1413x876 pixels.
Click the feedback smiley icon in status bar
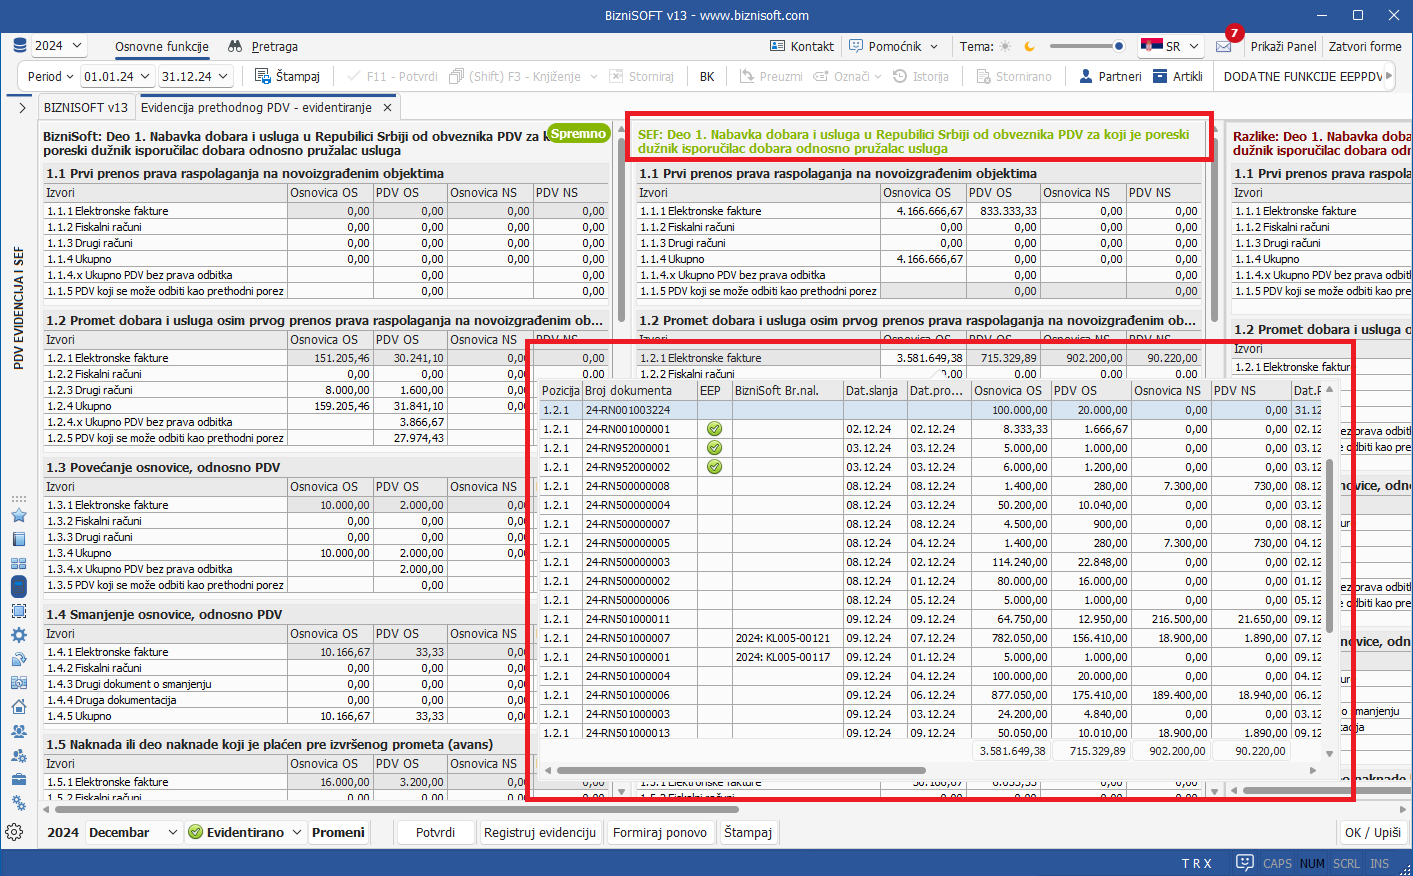pyautogui.click(x=1244, y=863)
